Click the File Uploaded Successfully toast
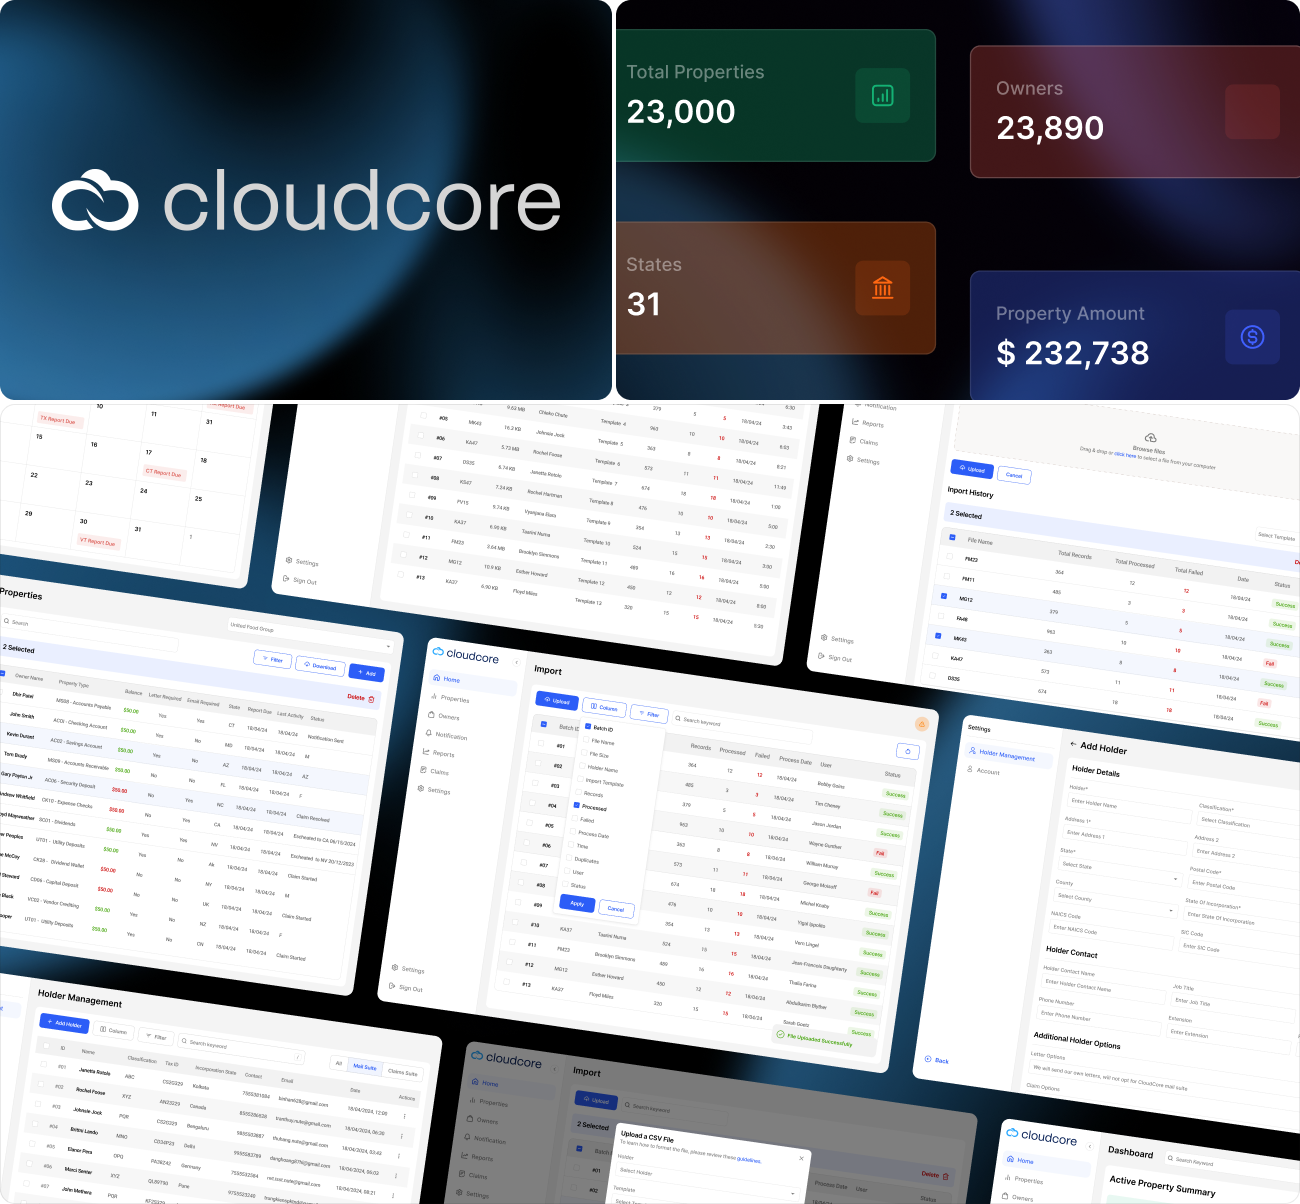The height and width of the screenshot is (1204, 1300). (814, 1039)
